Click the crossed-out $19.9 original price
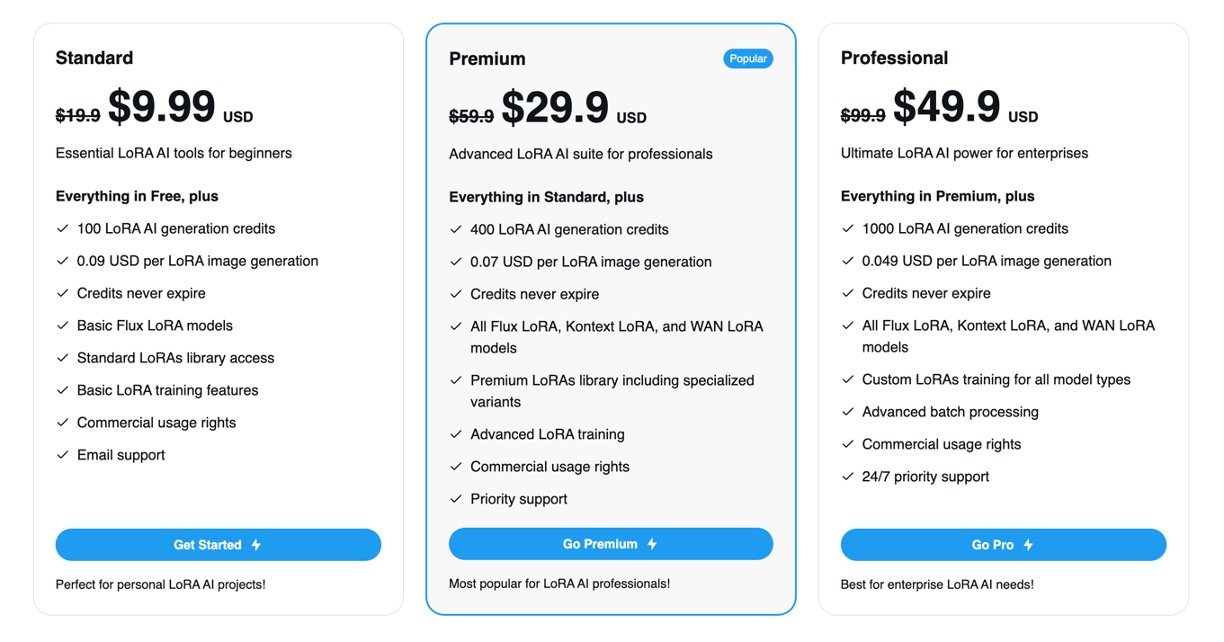The image size is (1224, 642). (78, 116)
